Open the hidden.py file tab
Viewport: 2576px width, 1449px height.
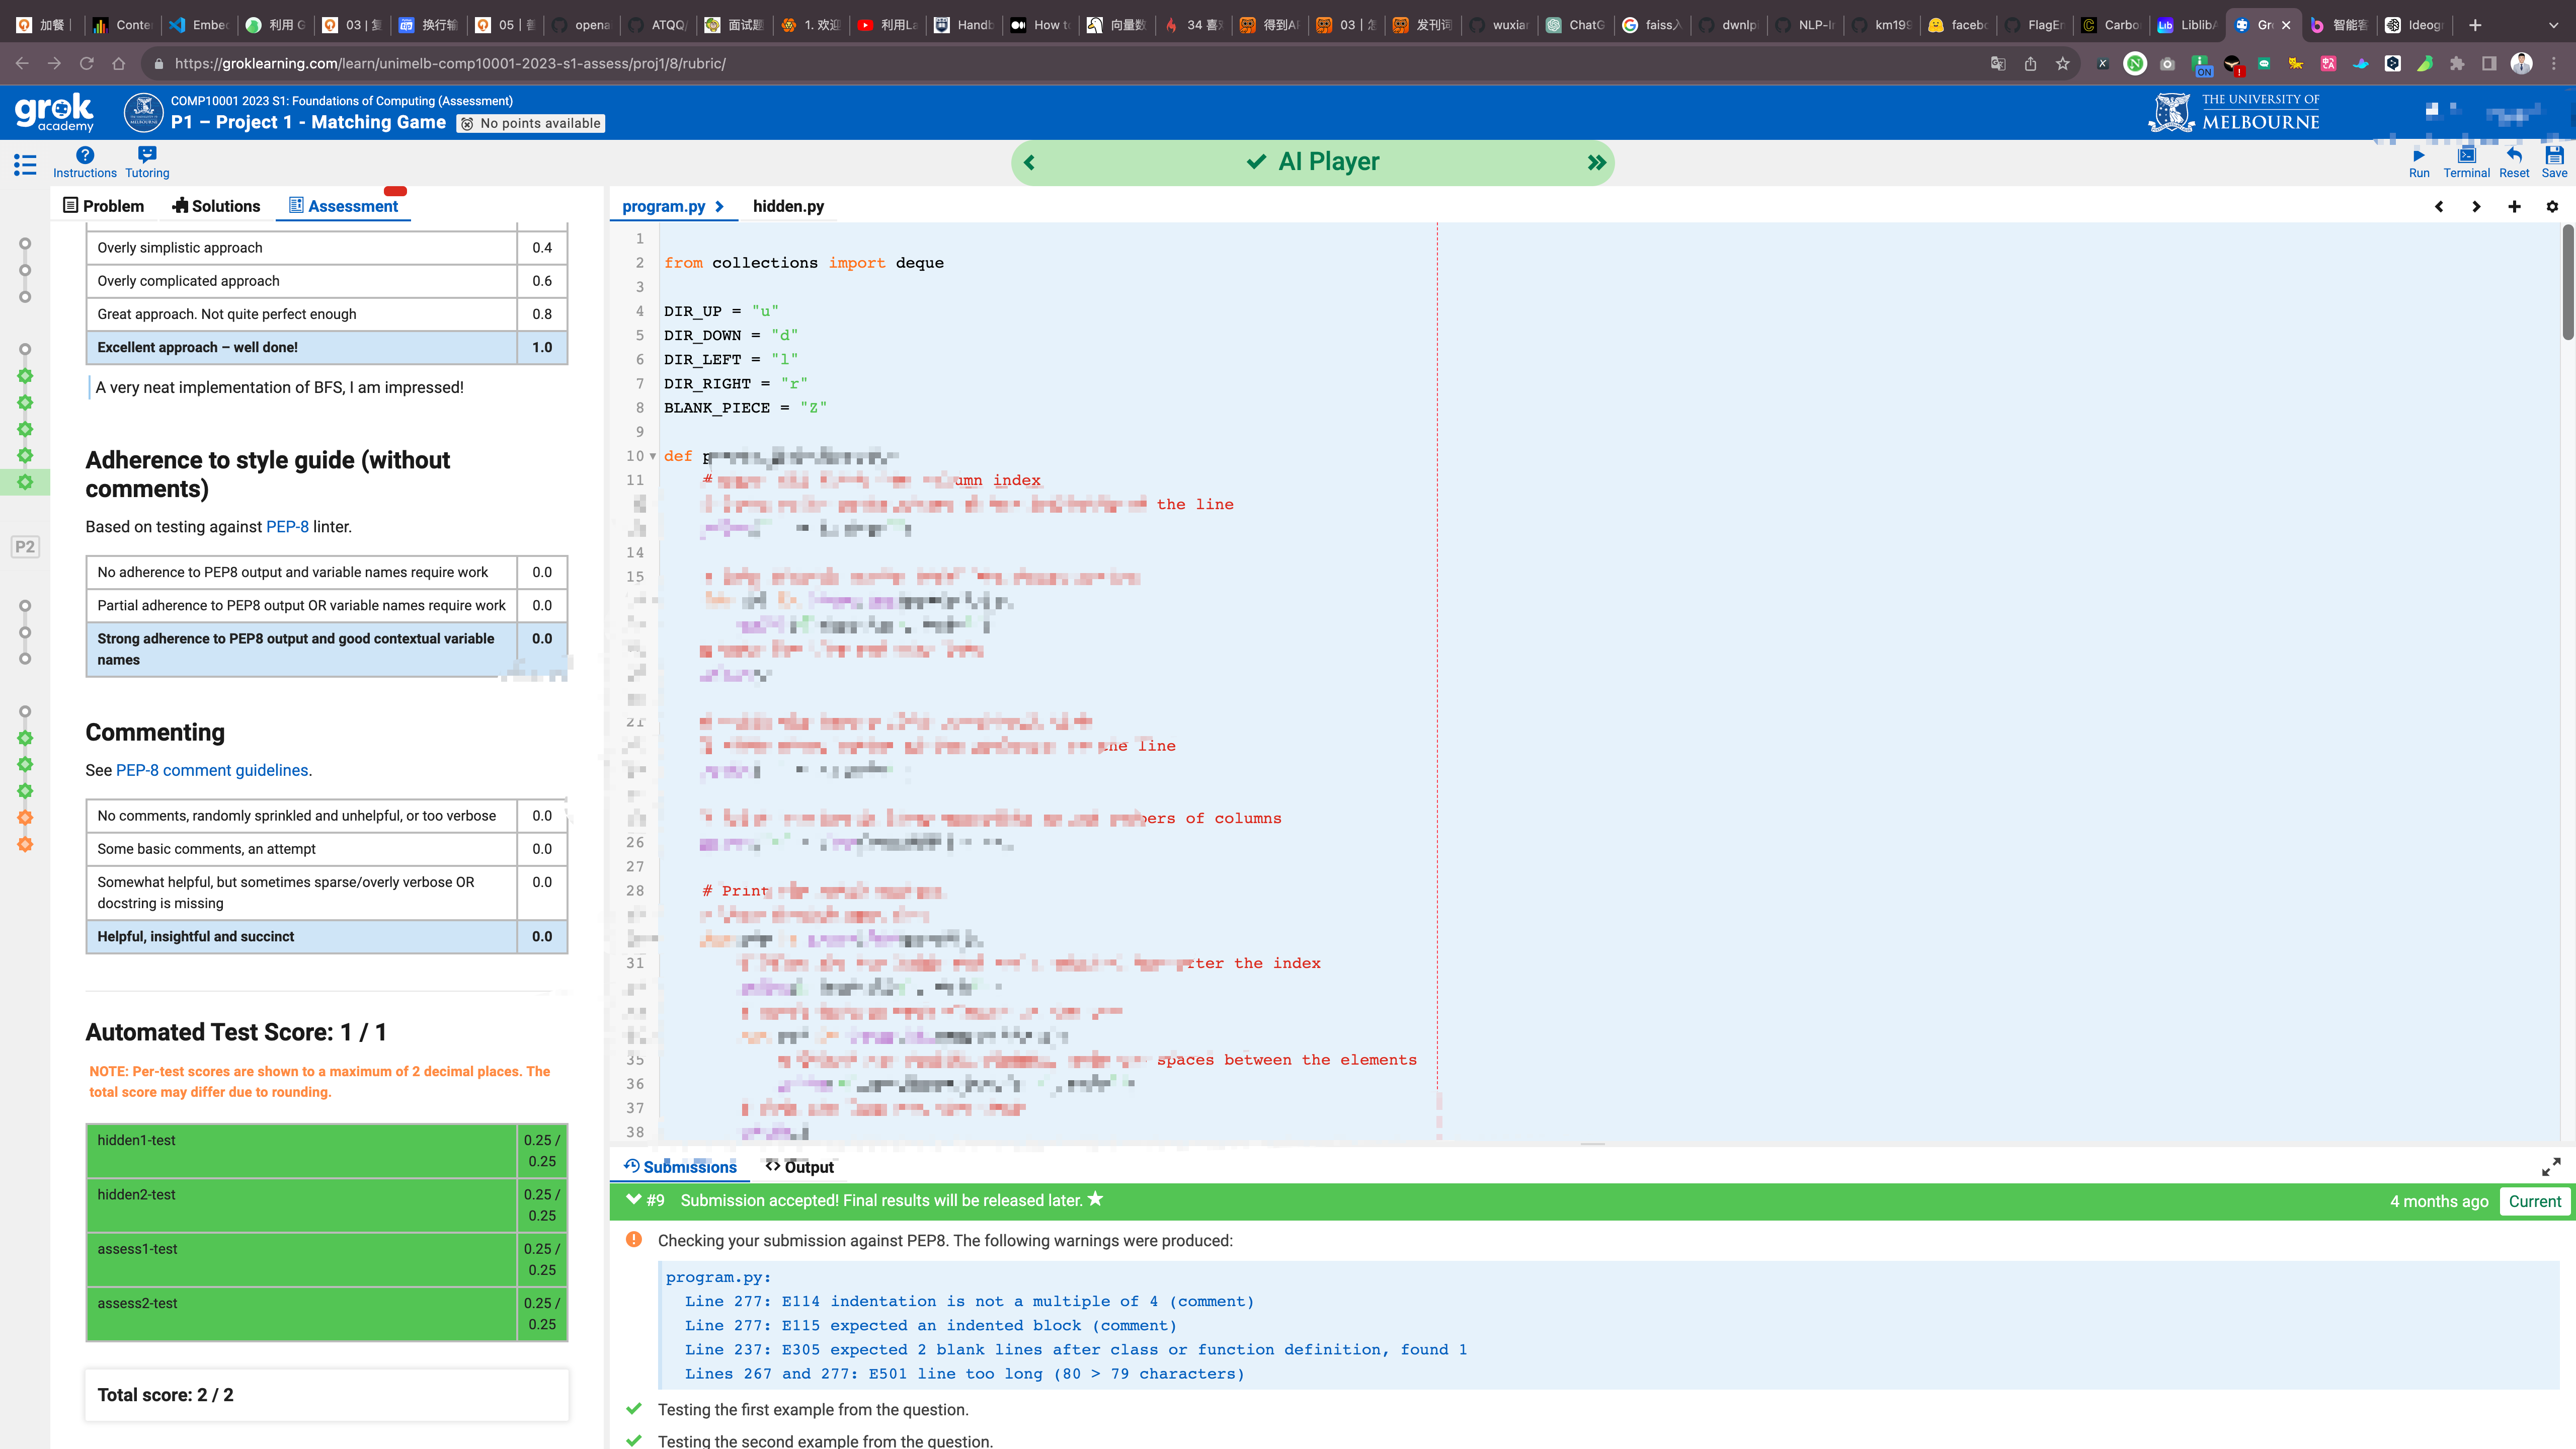788,206
